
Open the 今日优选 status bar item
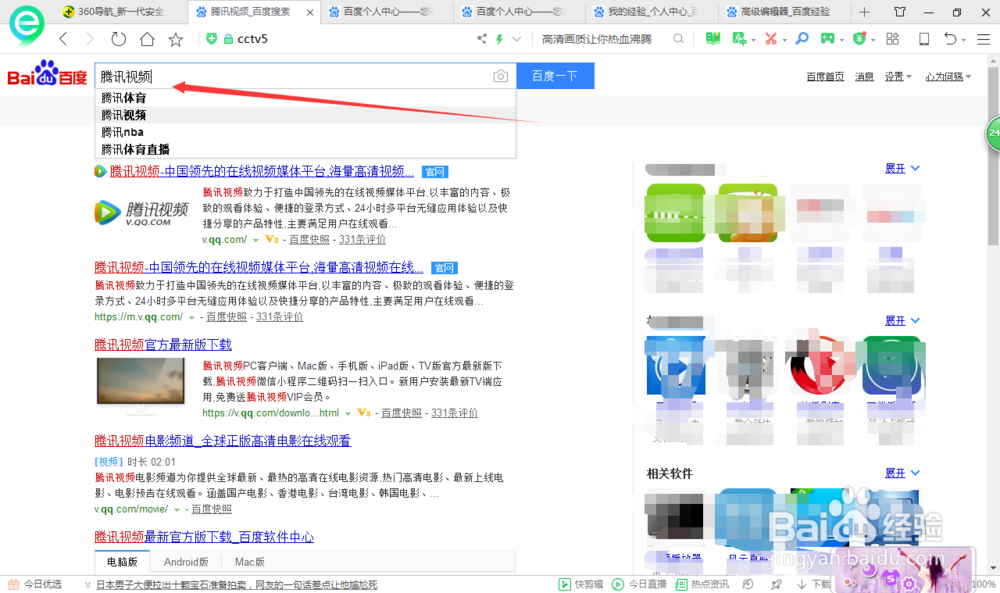35,584
